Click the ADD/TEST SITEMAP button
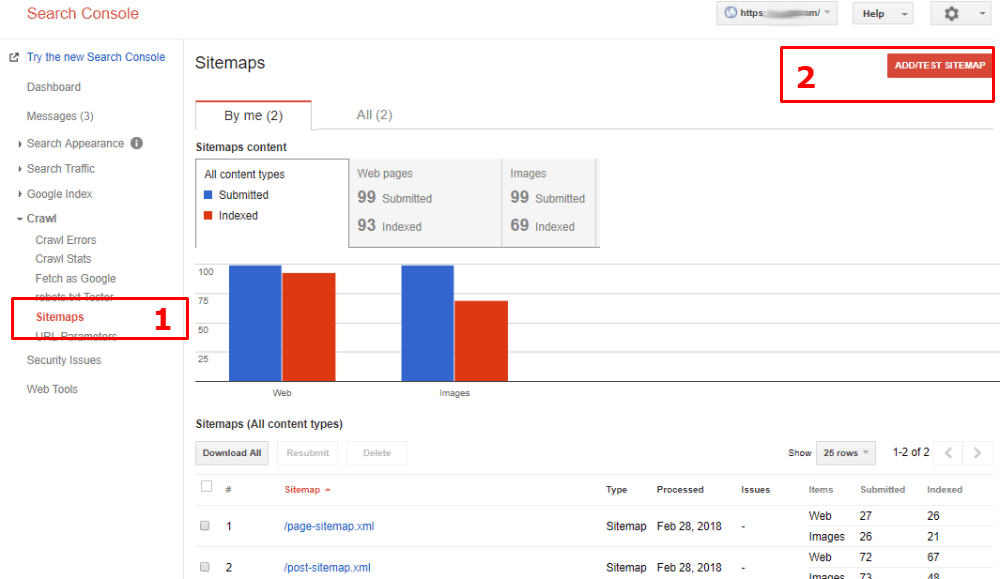This screenshot has height=579, width=1000. coord(939,64)
